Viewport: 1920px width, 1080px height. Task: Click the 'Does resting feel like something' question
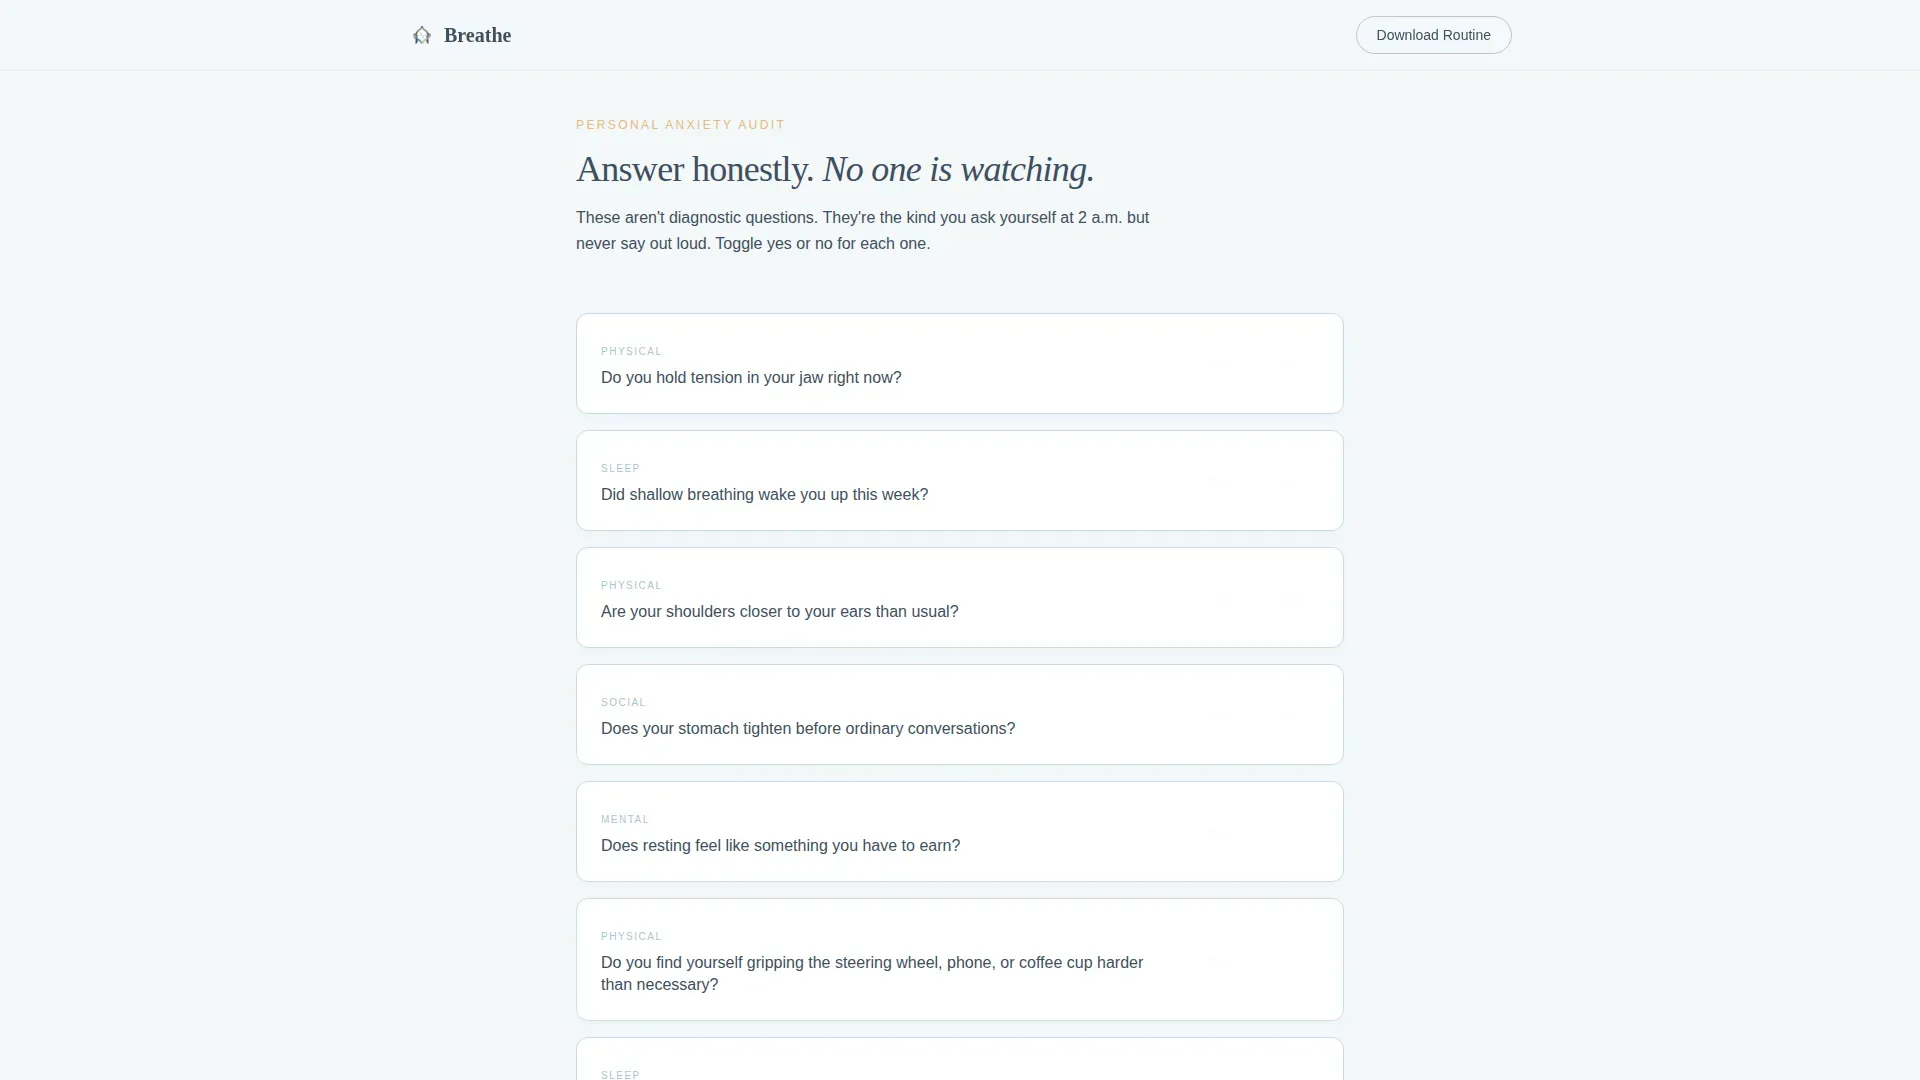click(780, 846)
